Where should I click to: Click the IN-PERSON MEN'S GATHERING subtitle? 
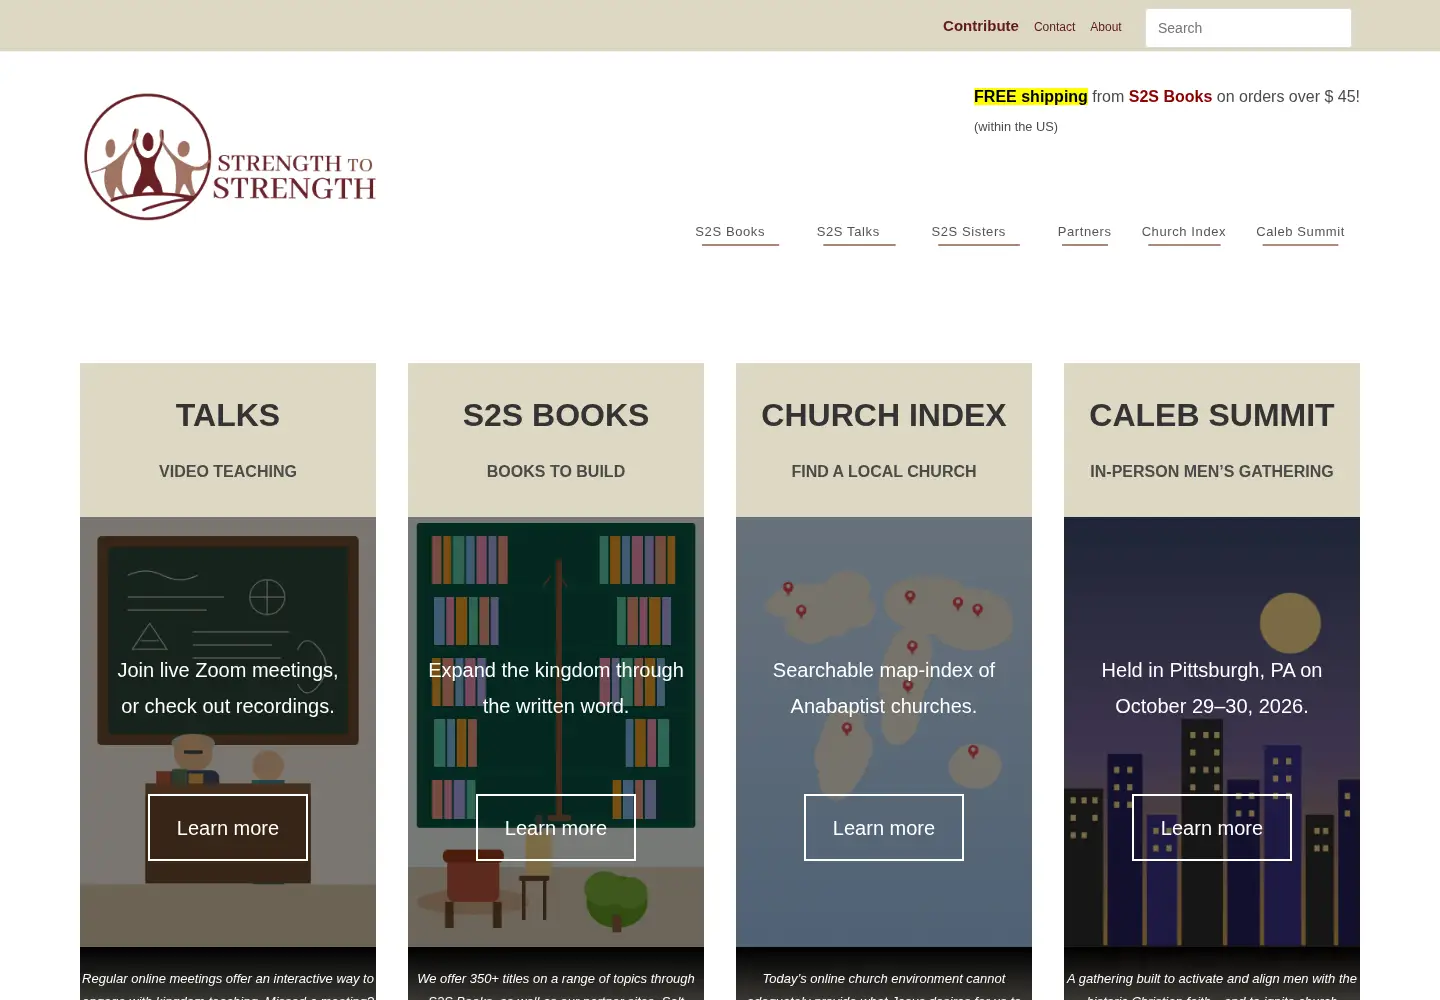1212,471
